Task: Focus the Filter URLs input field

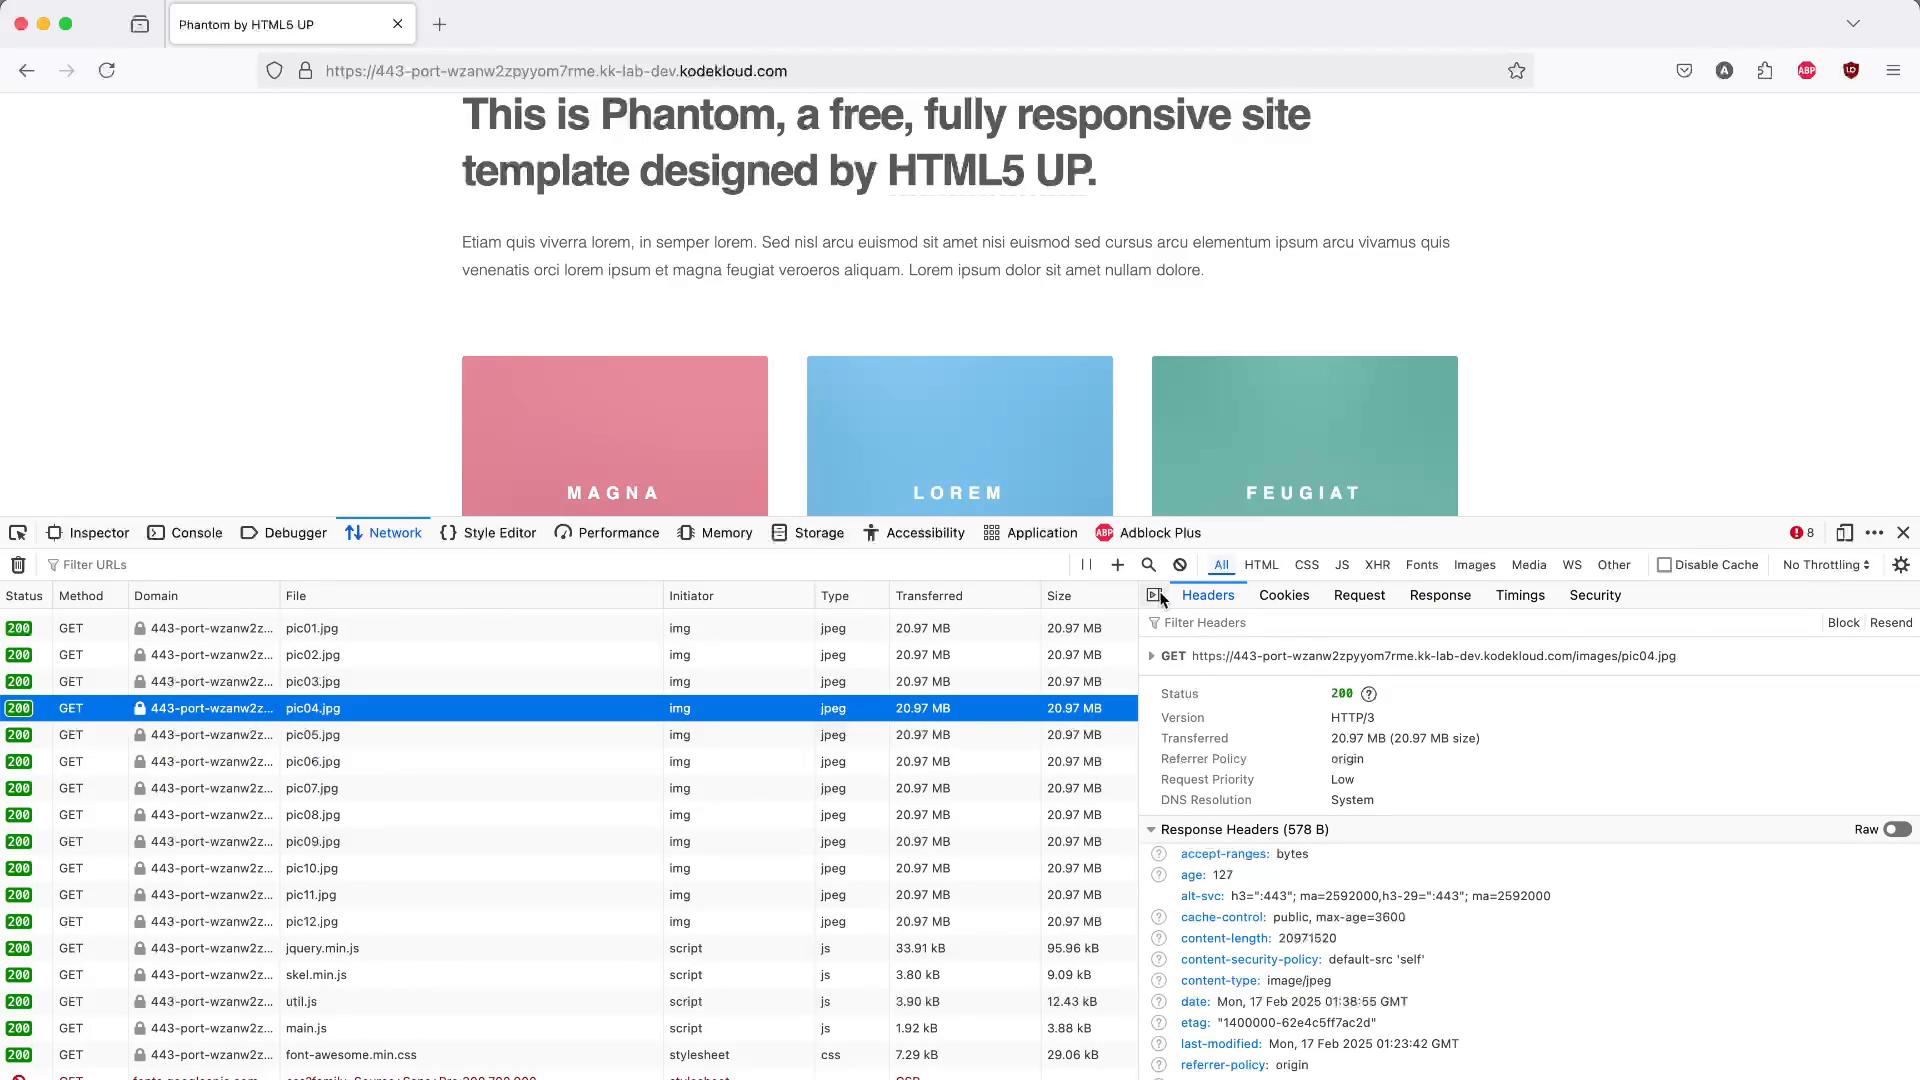Action: coord(555,565)
